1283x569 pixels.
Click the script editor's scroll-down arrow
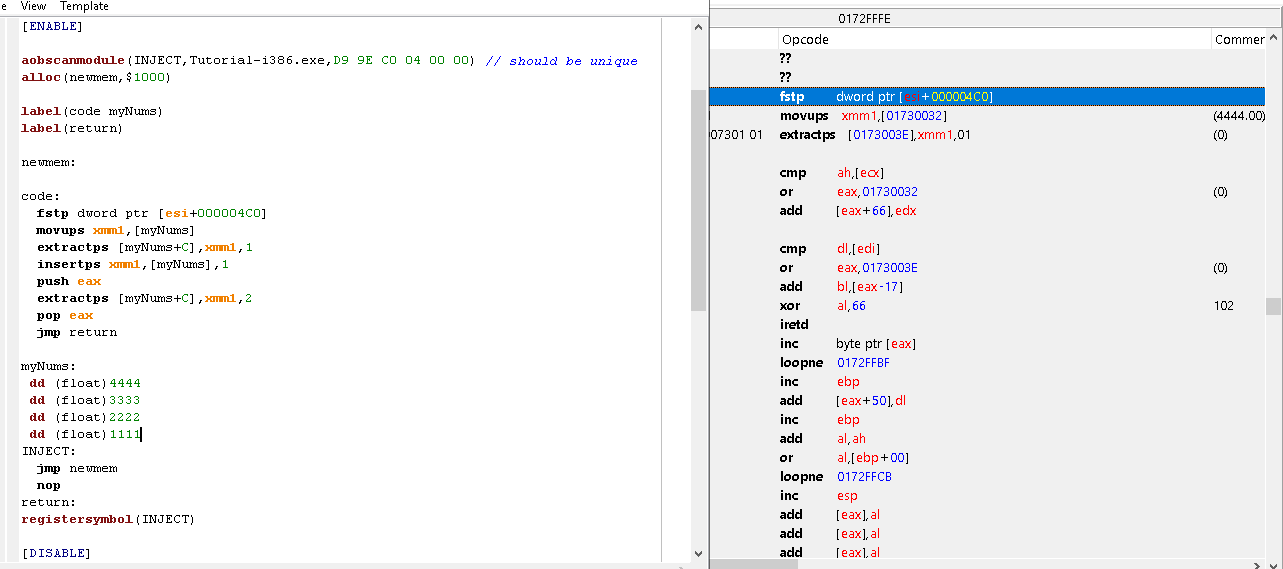[698, 552]
